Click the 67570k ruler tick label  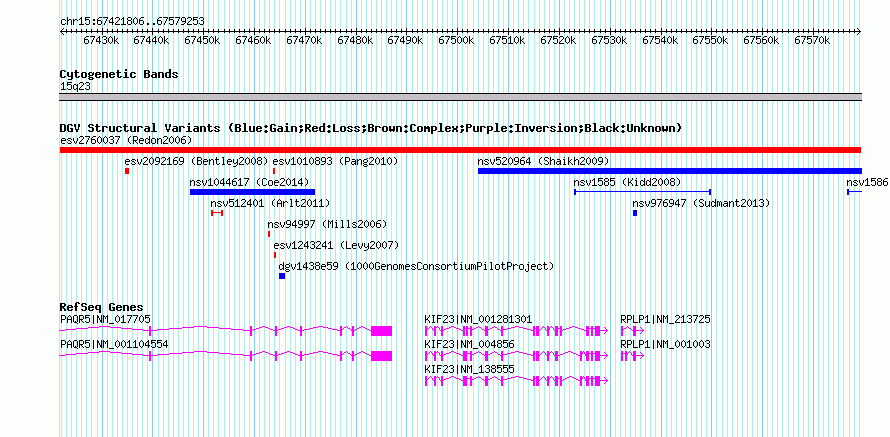tap(812, 40)
